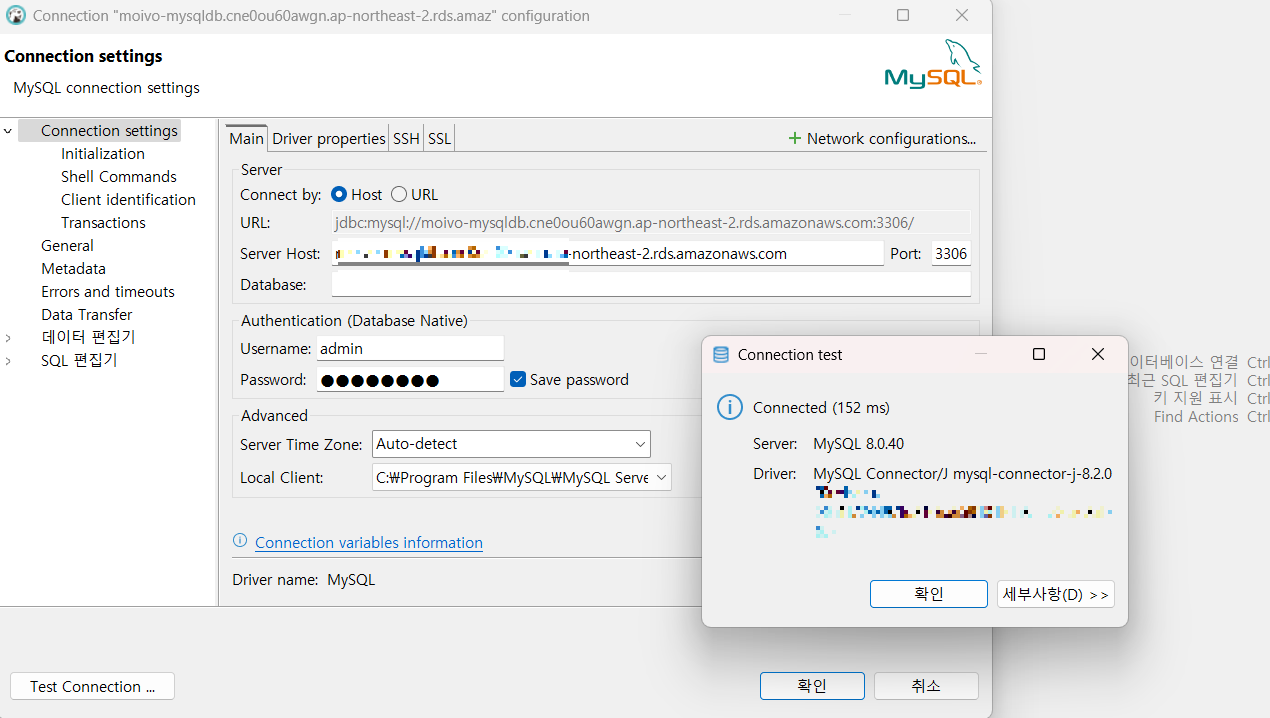Select SQL 편집기 in the tree
The width and height of the screenshot is (1270, 718).
coord(79,361)
